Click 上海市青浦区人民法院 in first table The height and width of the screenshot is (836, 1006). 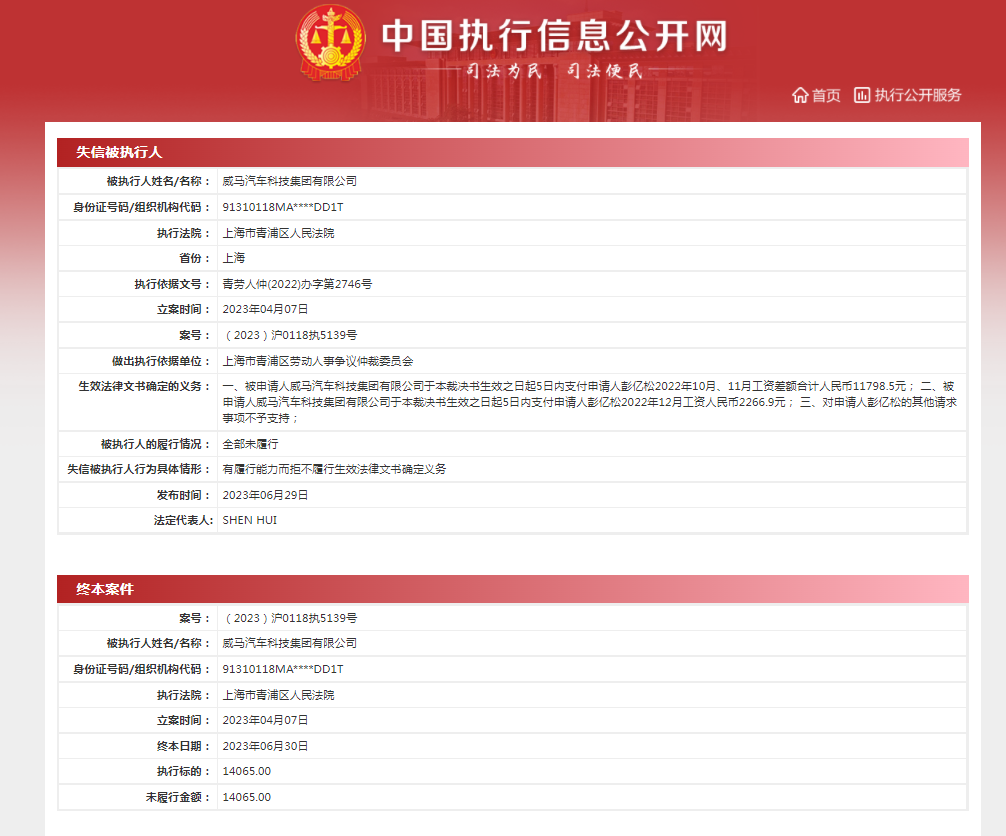click(278, 233)
